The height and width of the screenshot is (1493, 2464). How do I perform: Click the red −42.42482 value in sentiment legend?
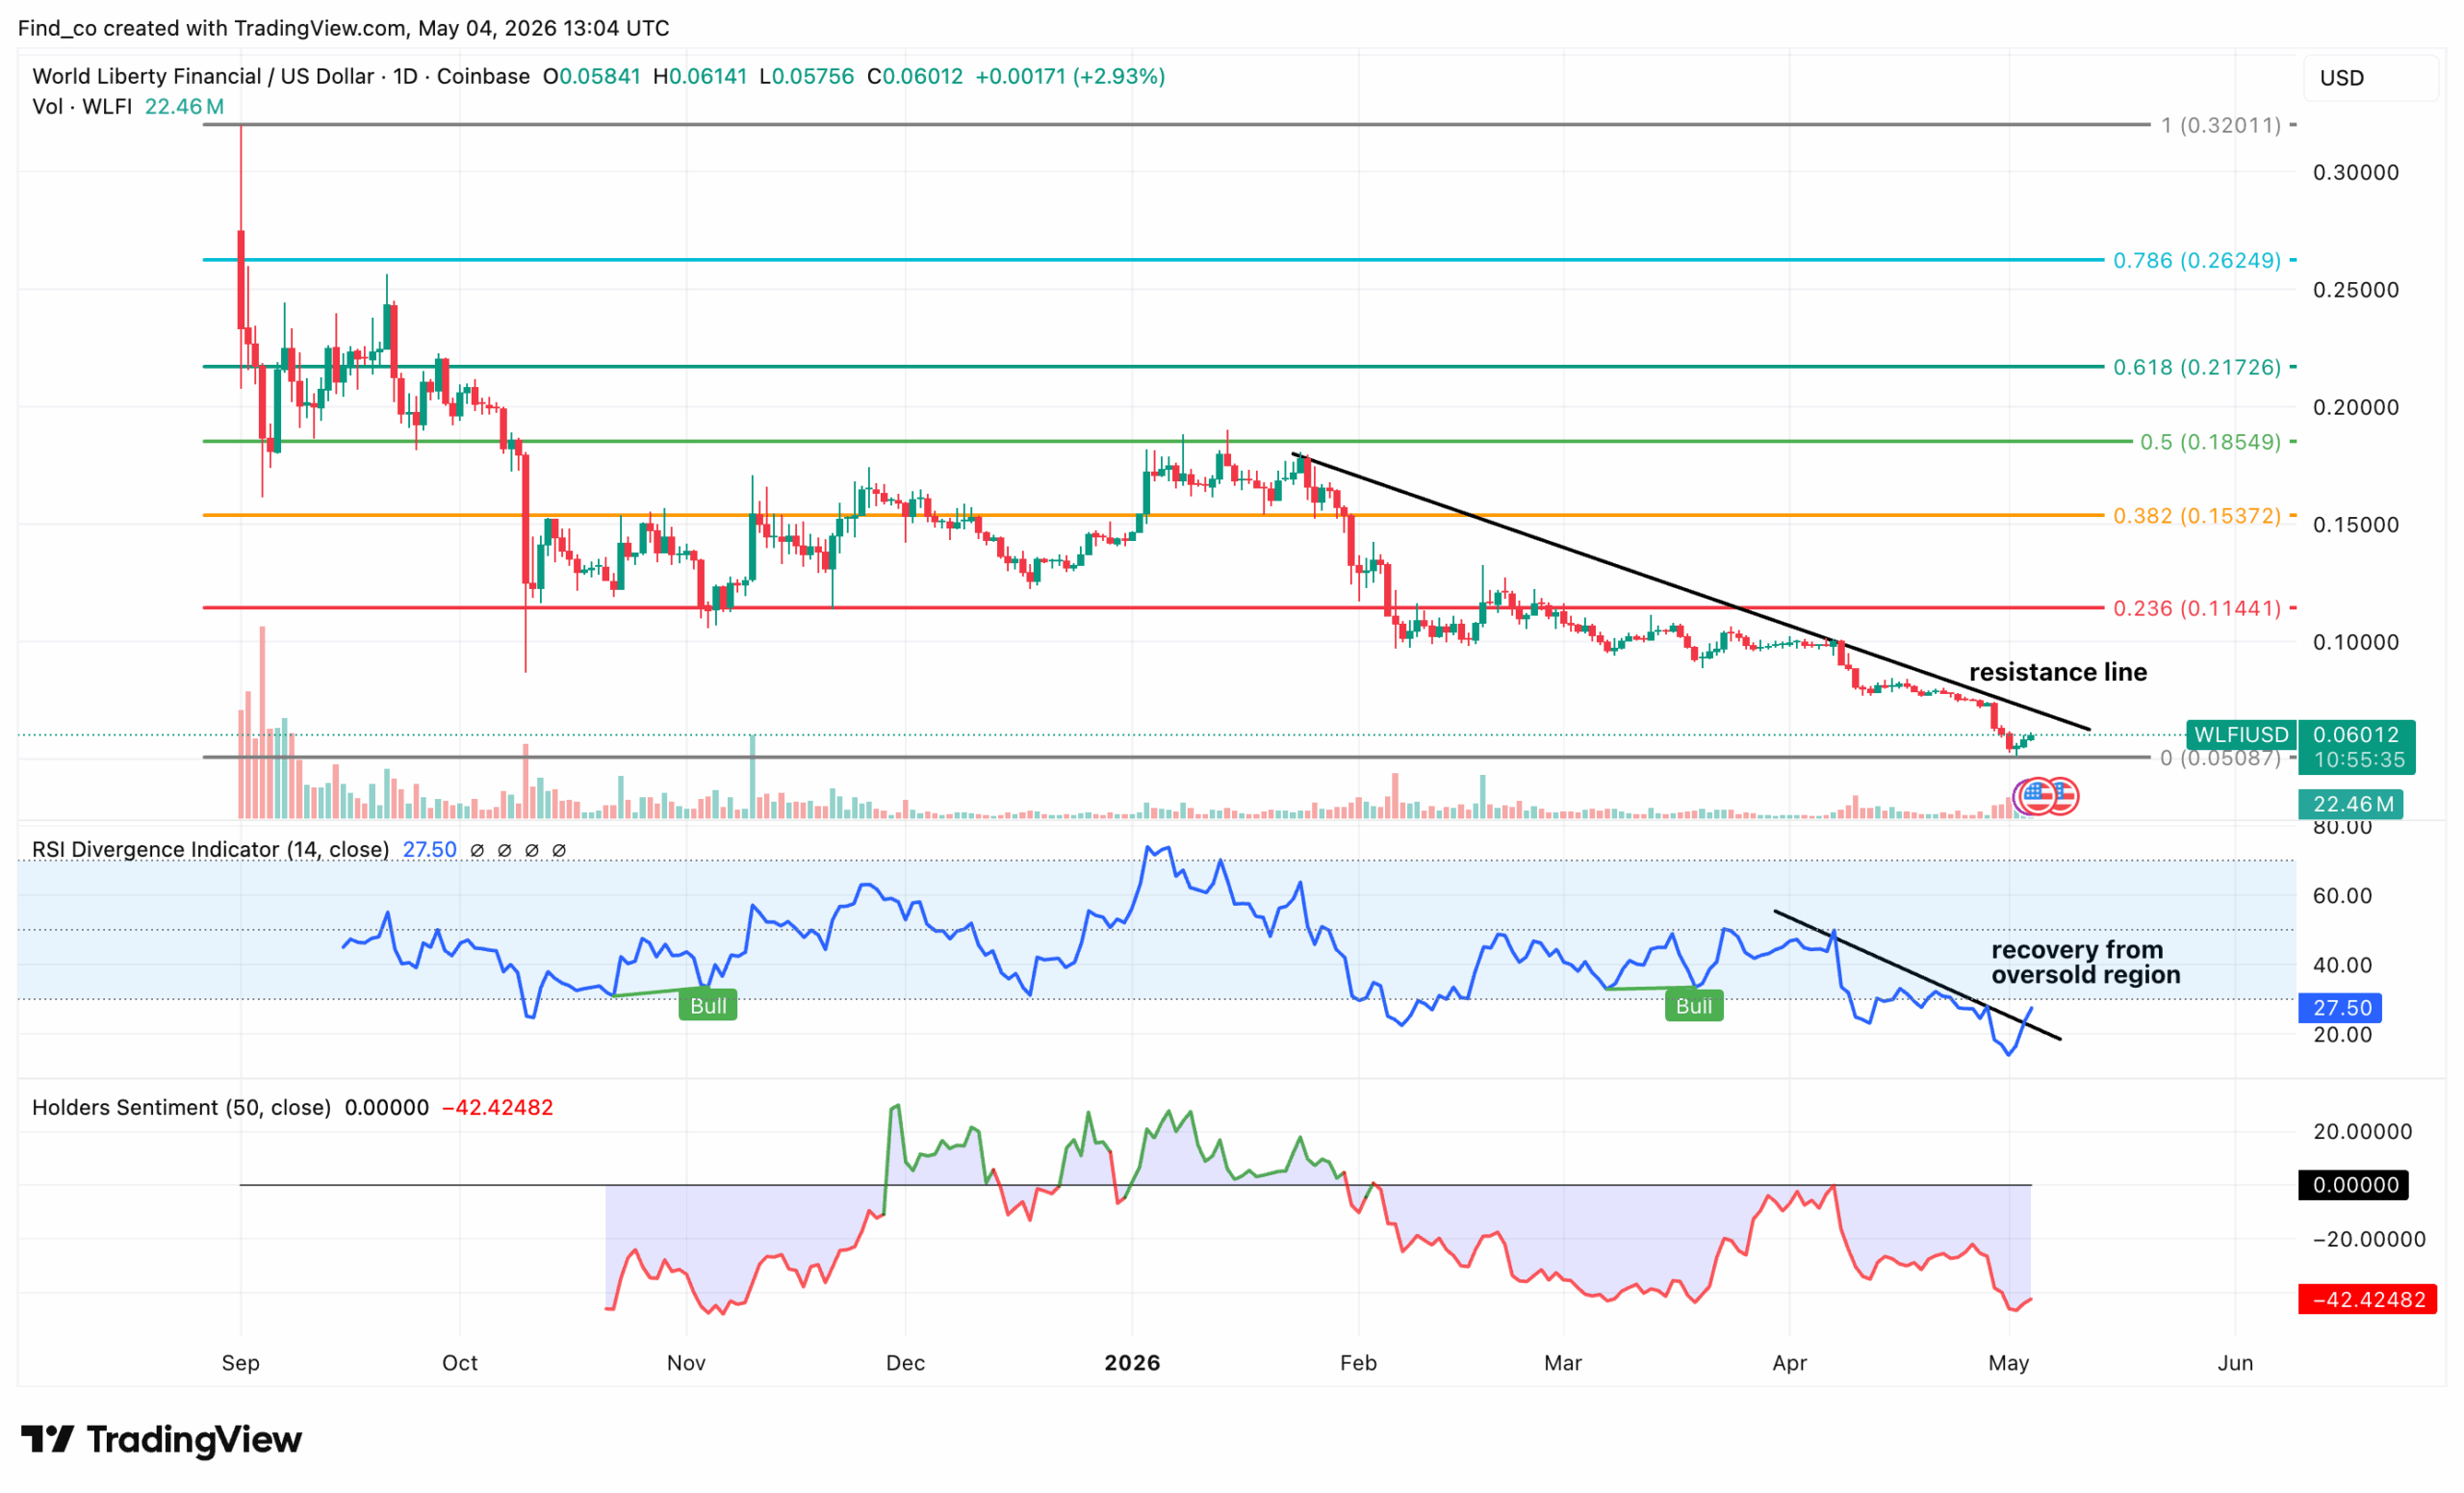tap(497, 1108)
